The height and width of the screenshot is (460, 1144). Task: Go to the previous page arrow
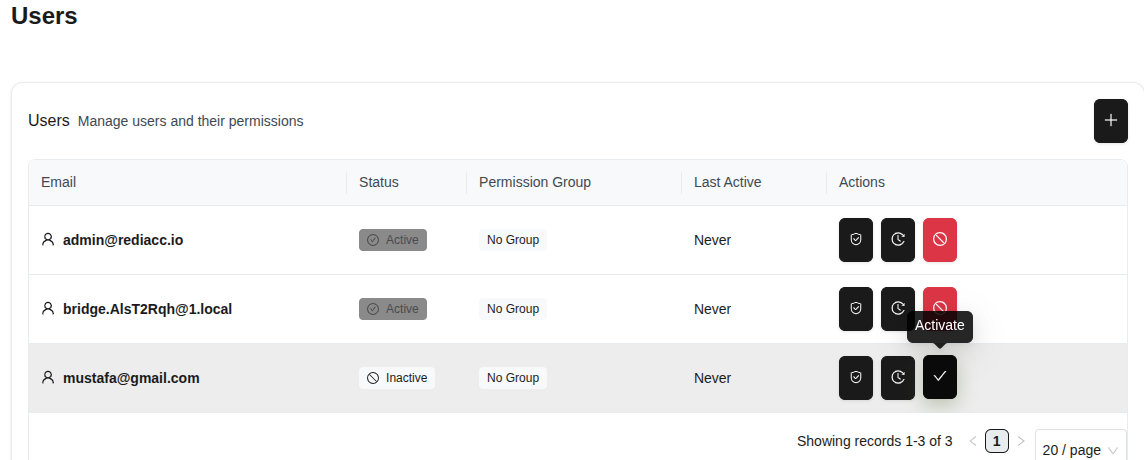click(x=972, y=441)
